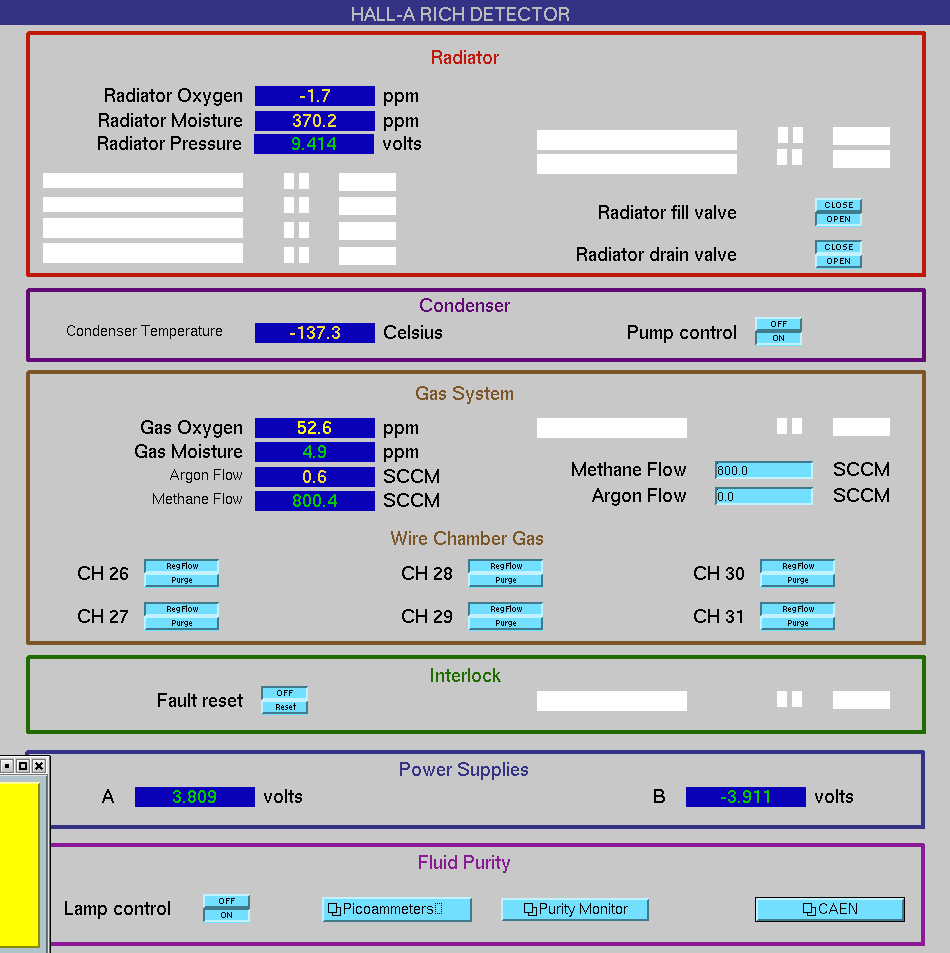Select RegFlow for CH 28

(x=506, y=566)
